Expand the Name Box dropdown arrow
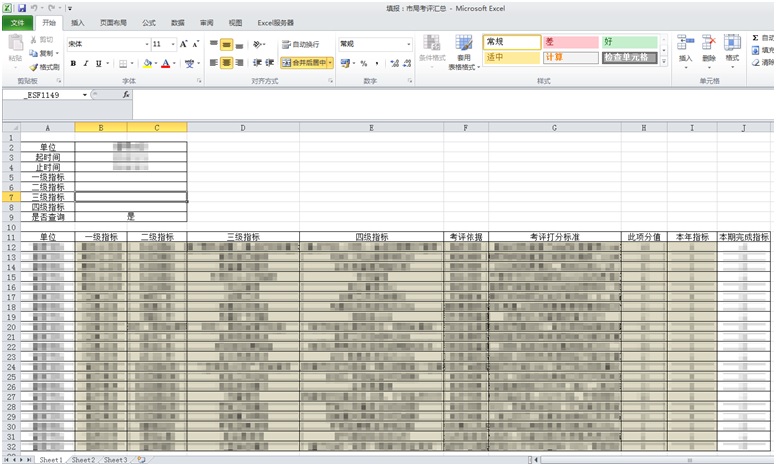Image resolution: width=776 pixels, height=466 pixels. point(85,95)
